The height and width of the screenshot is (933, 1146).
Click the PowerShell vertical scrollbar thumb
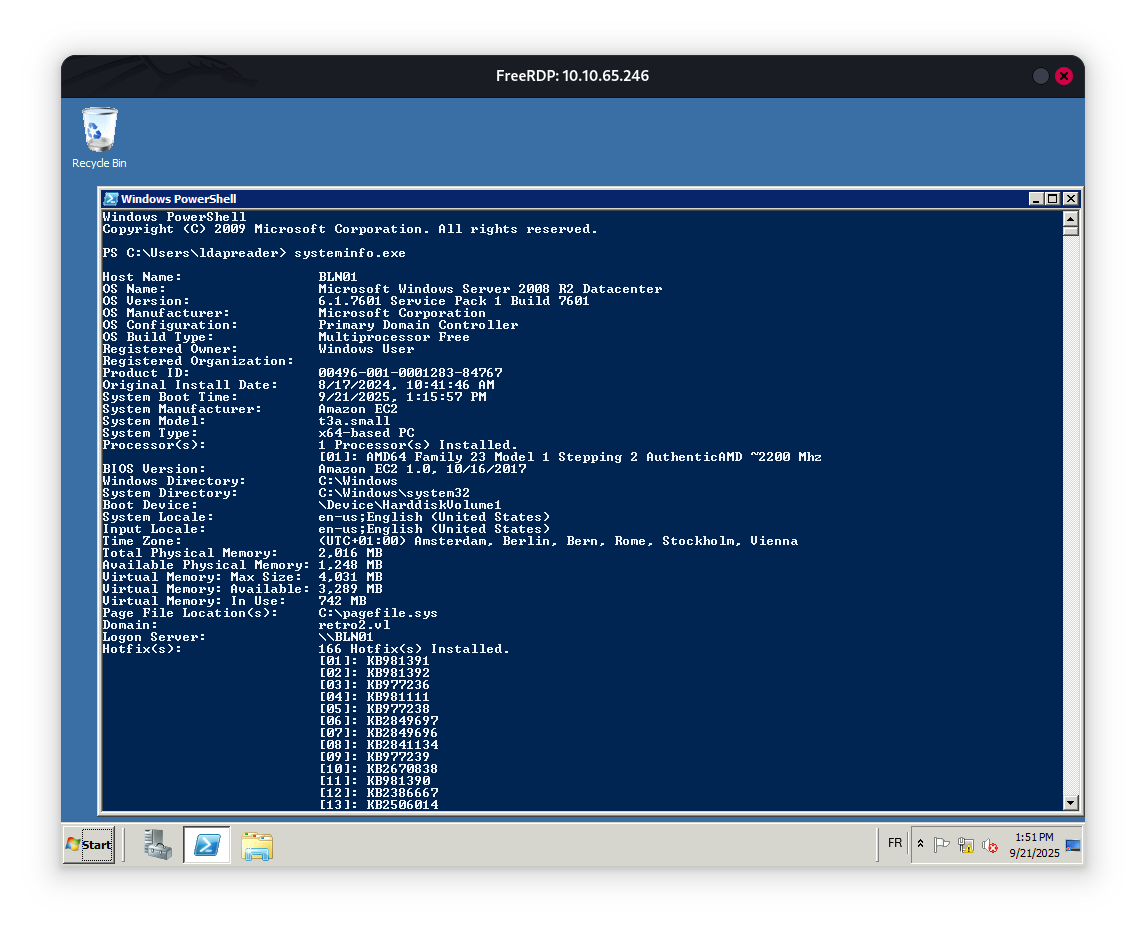tap(1070, 230)
